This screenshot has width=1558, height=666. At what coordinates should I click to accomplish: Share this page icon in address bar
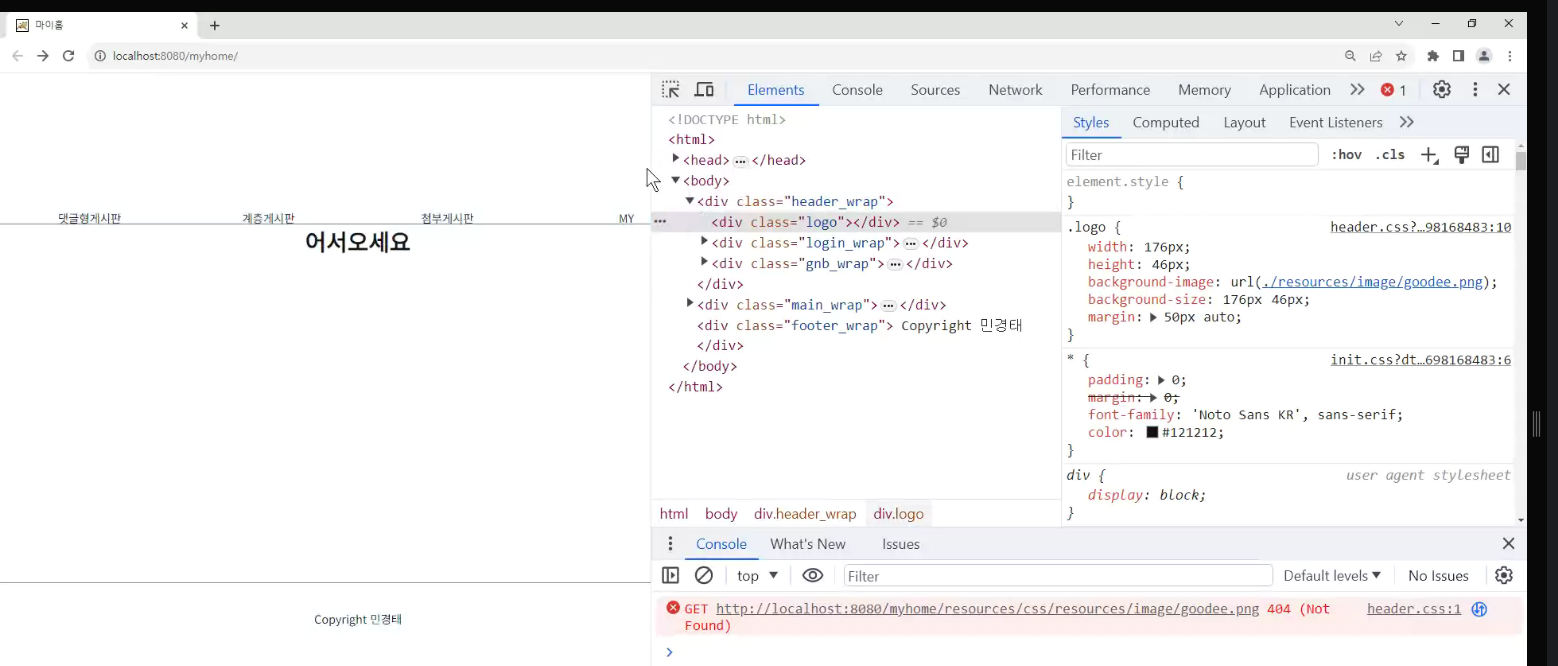coord(1377,56)
